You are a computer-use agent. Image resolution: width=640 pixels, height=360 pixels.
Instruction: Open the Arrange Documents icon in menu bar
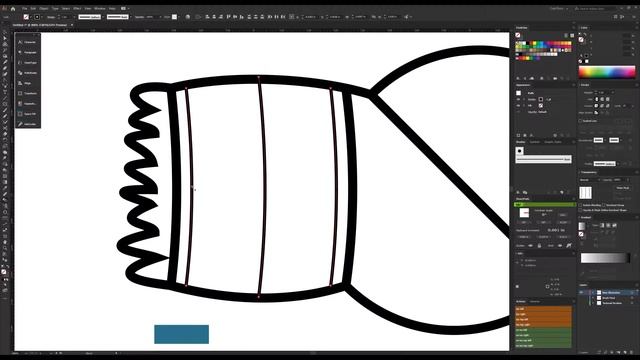pos(124,8)
